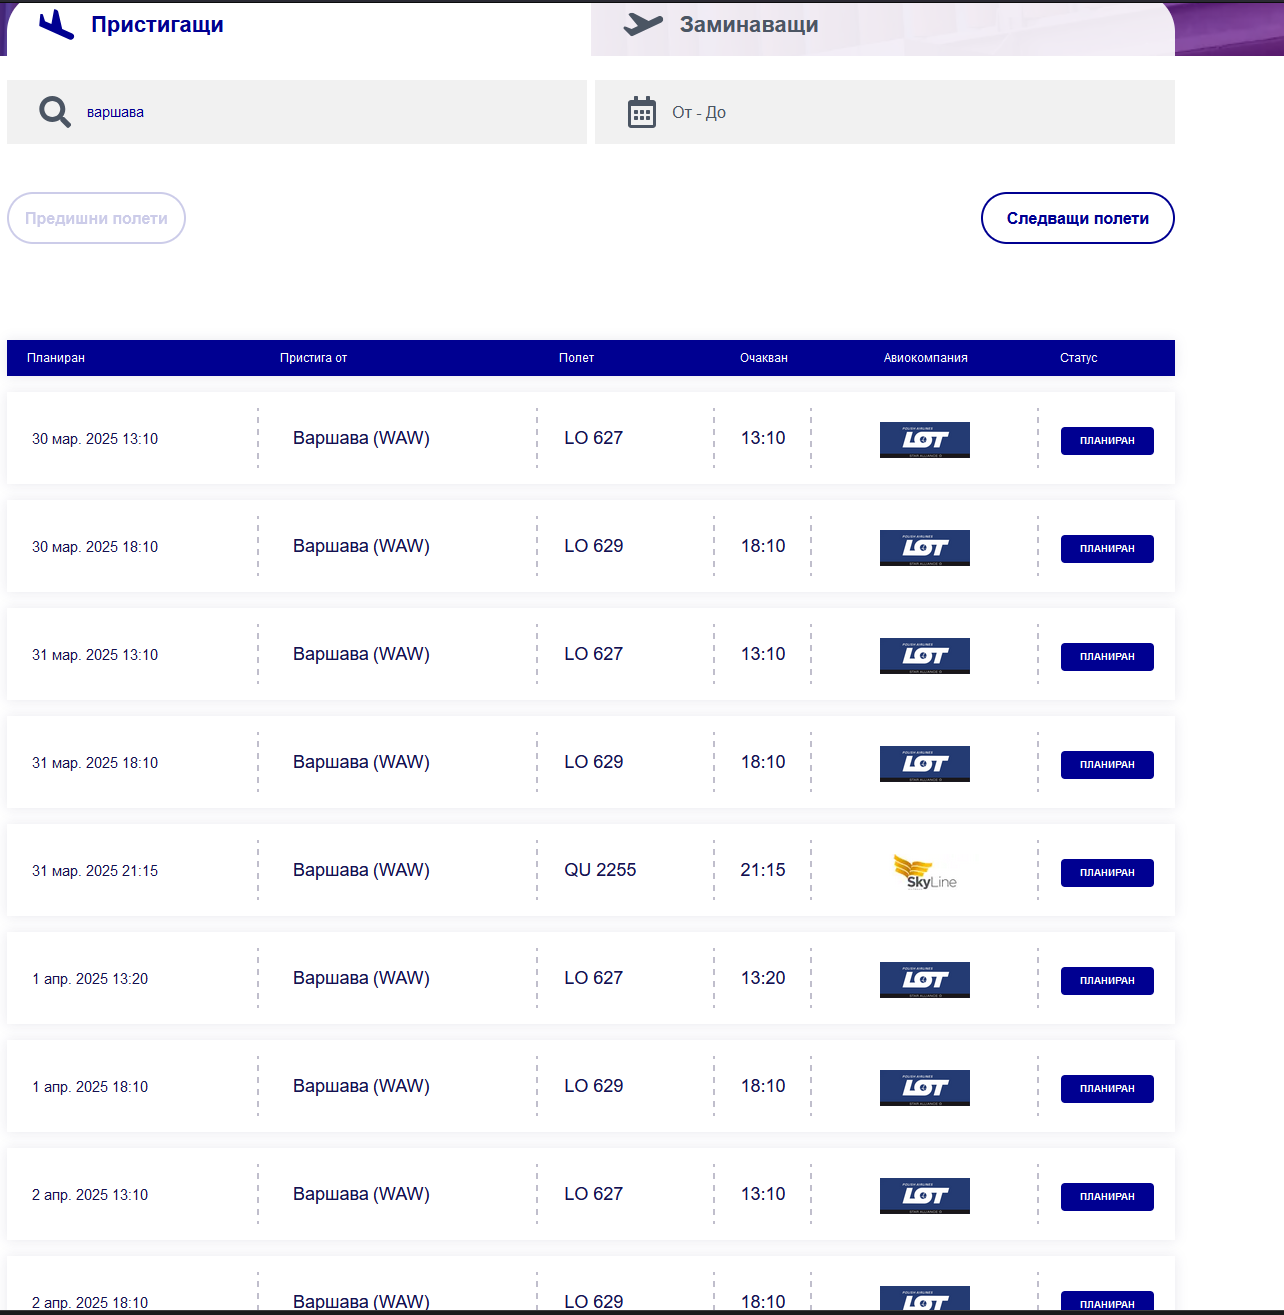
Task: Click LOT logo for 31 мар. 18:10 flight
Action: click(x=925, y=764)
